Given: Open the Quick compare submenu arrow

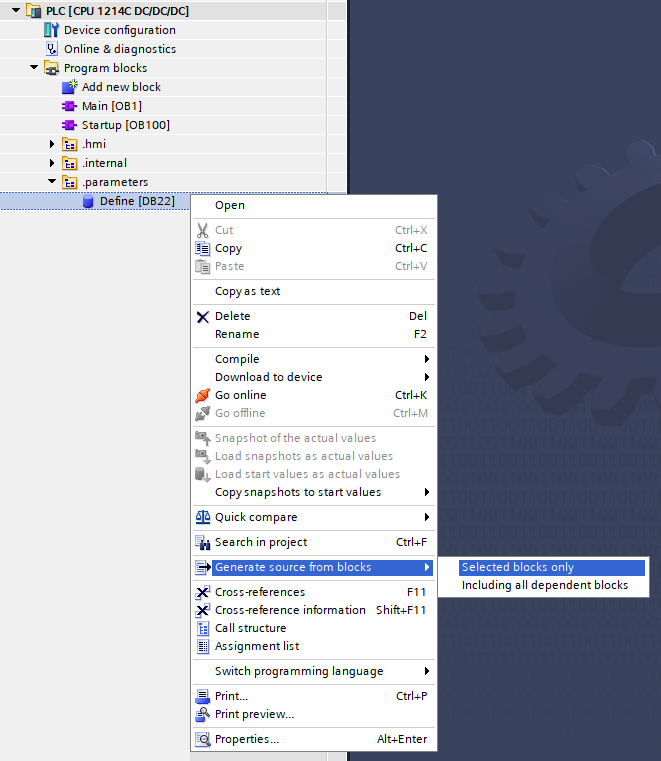Looking at the screenshot, I should 427,517.
